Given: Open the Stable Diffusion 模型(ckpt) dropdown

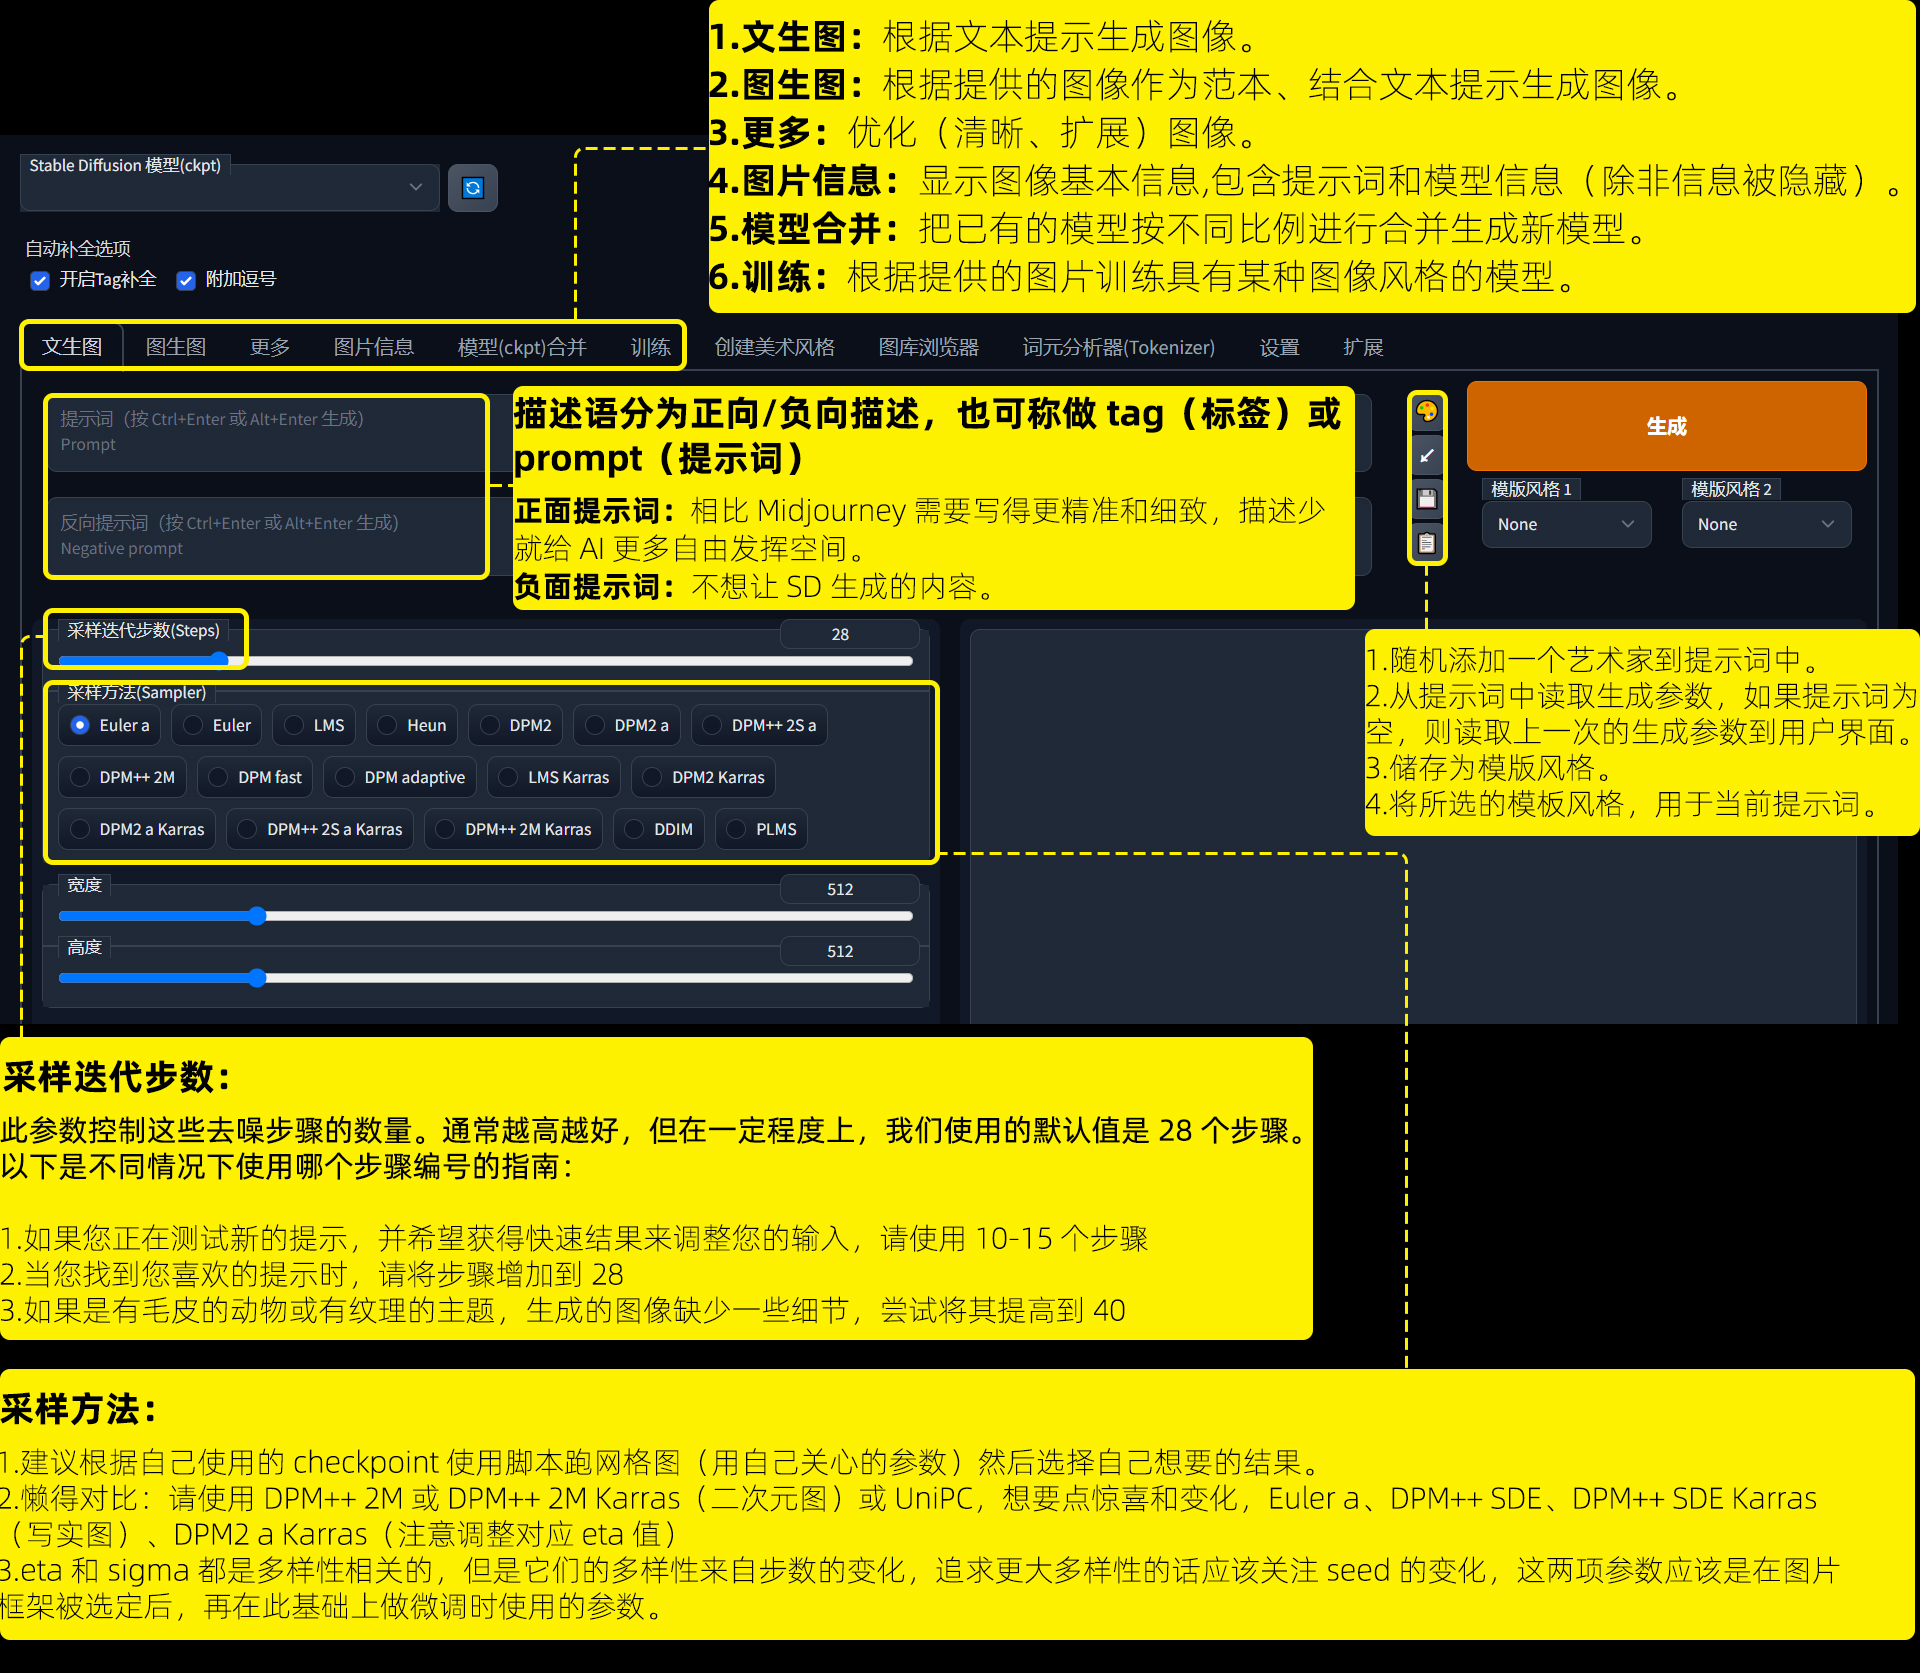Looking at the screenshot, I should tap(230, 188).
